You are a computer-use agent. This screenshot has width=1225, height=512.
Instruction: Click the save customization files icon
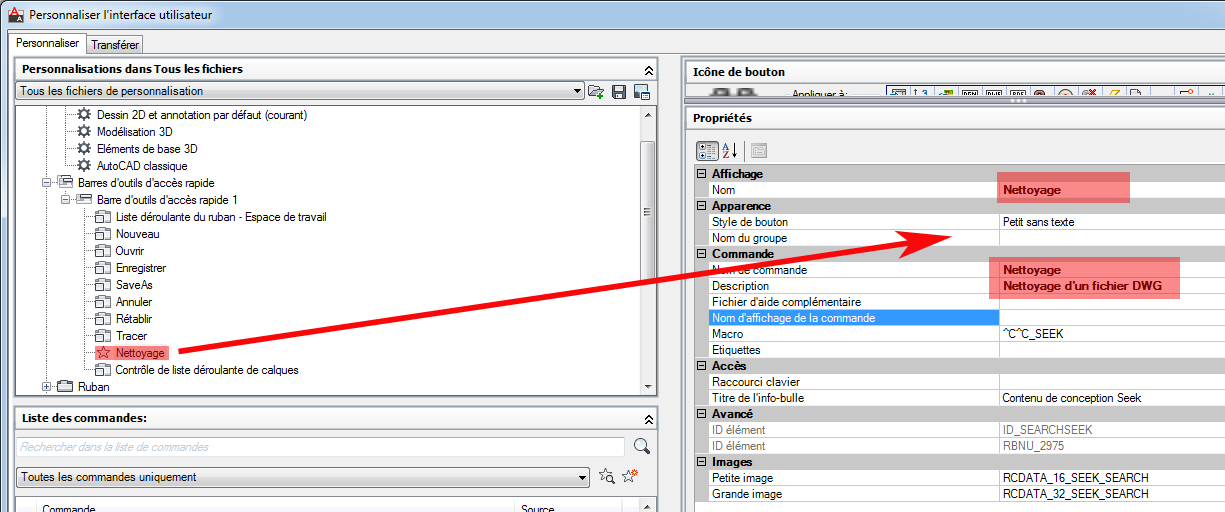(x=619, y=92)
